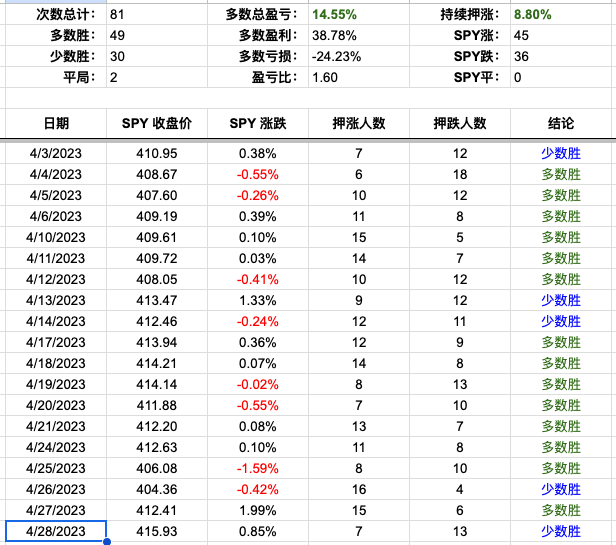
Task: Click the SPY 收盘价 column header
Action: coord(157,123)
